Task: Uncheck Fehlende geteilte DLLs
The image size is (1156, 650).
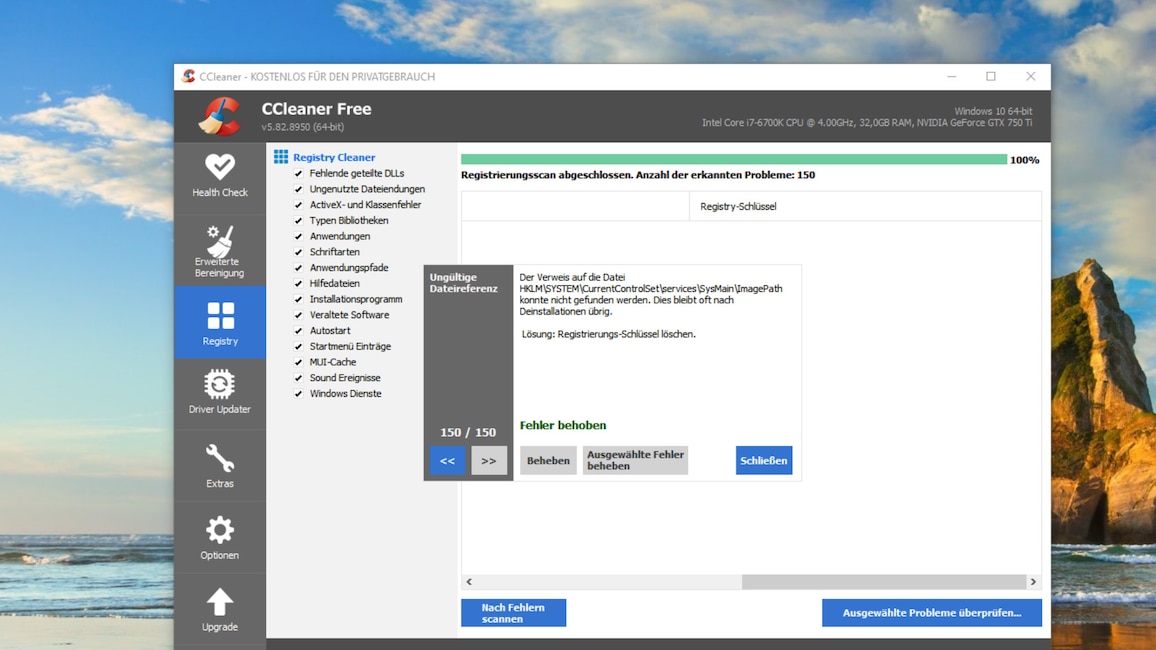Action: click(x=299, y=173)
